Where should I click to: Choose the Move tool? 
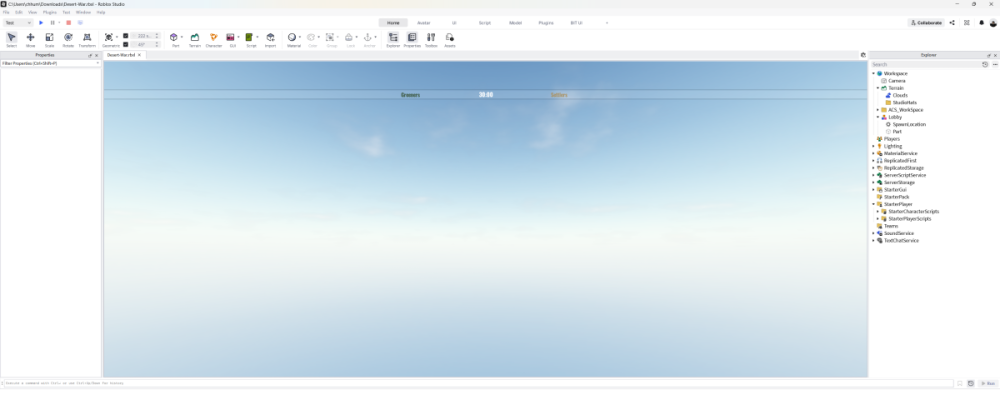pyautogui.click(x=30, y=40)
